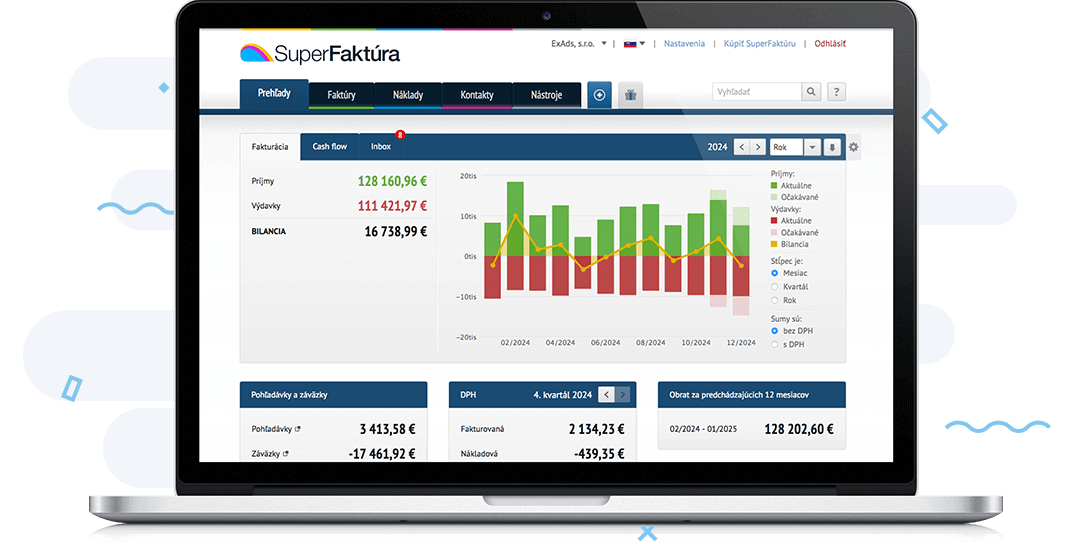This screenshot has width=1090, height=544.
Task: Click the Pohľadávky a záväzky panel header
Action: pos(334,395)
